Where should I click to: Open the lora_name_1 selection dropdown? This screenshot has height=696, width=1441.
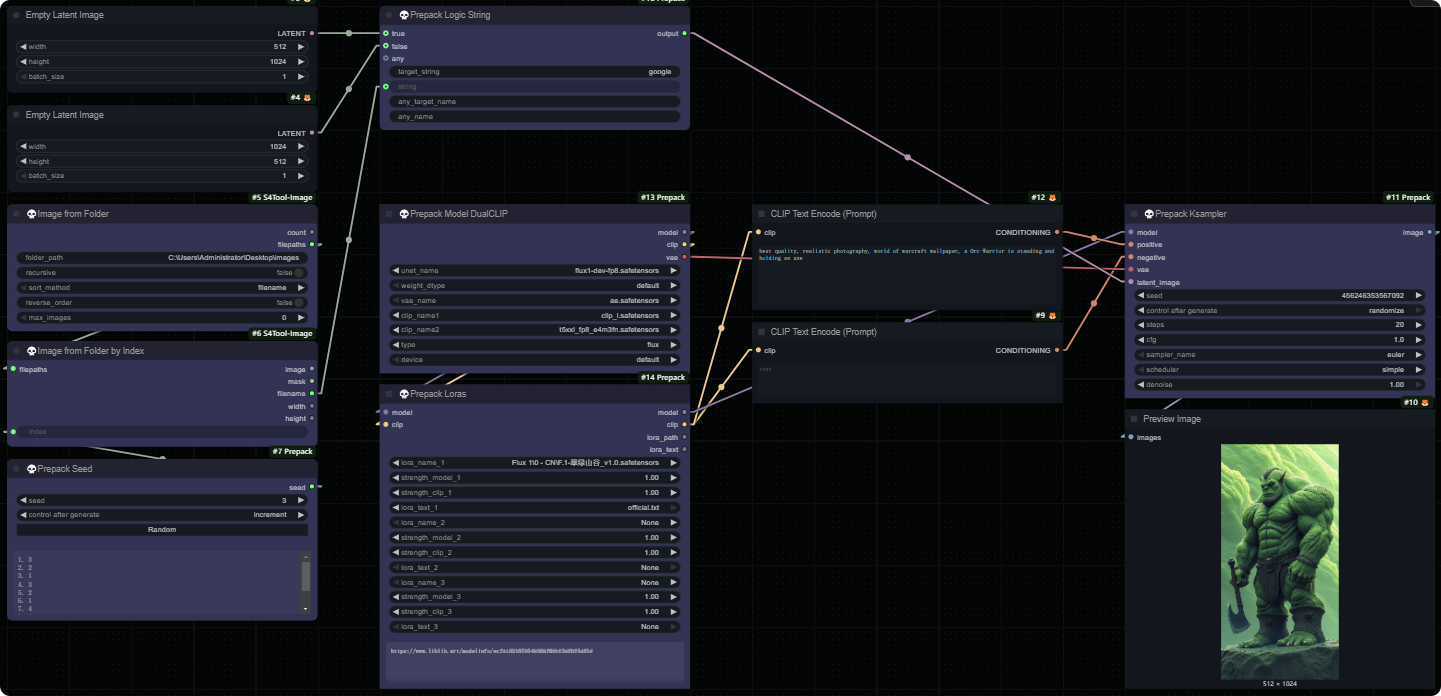(535, 463)
